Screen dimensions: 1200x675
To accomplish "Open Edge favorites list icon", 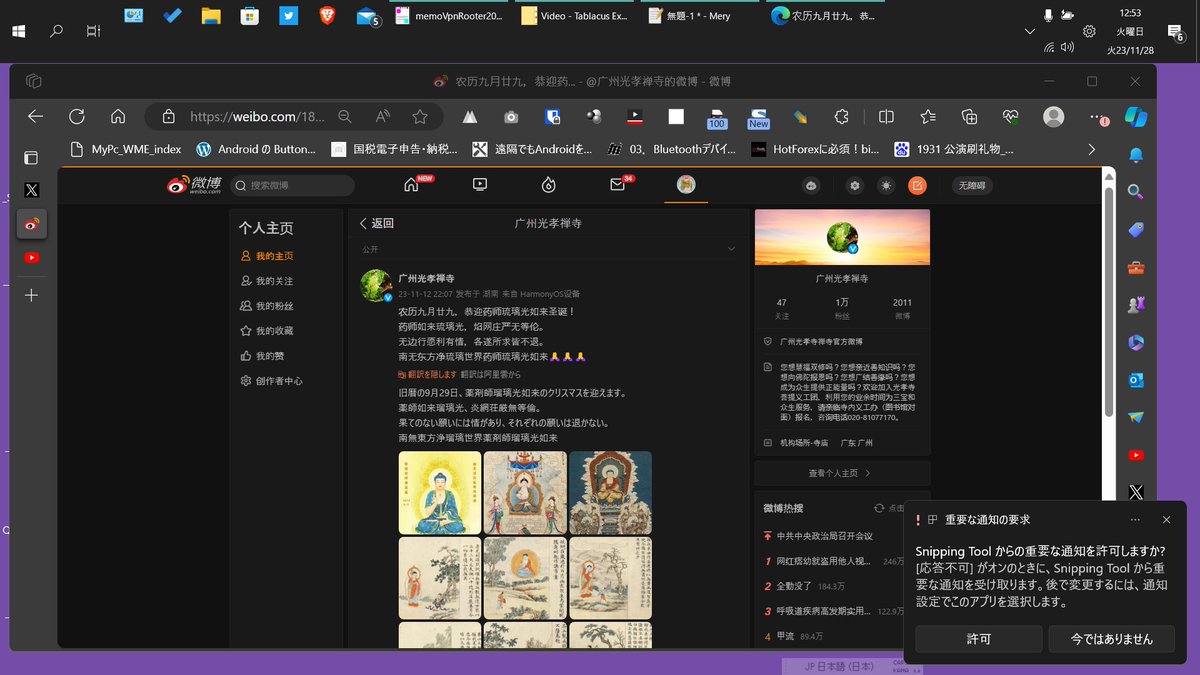I will [928, 116].
